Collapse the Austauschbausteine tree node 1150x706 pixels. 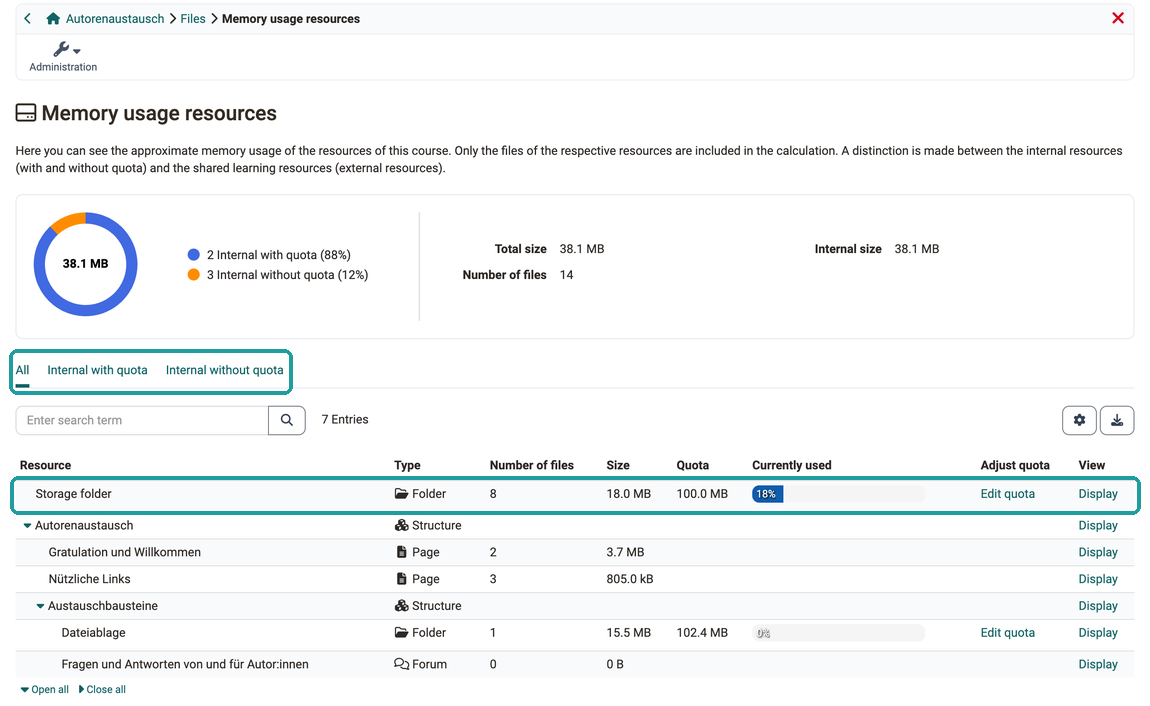(x=40, y=606)
